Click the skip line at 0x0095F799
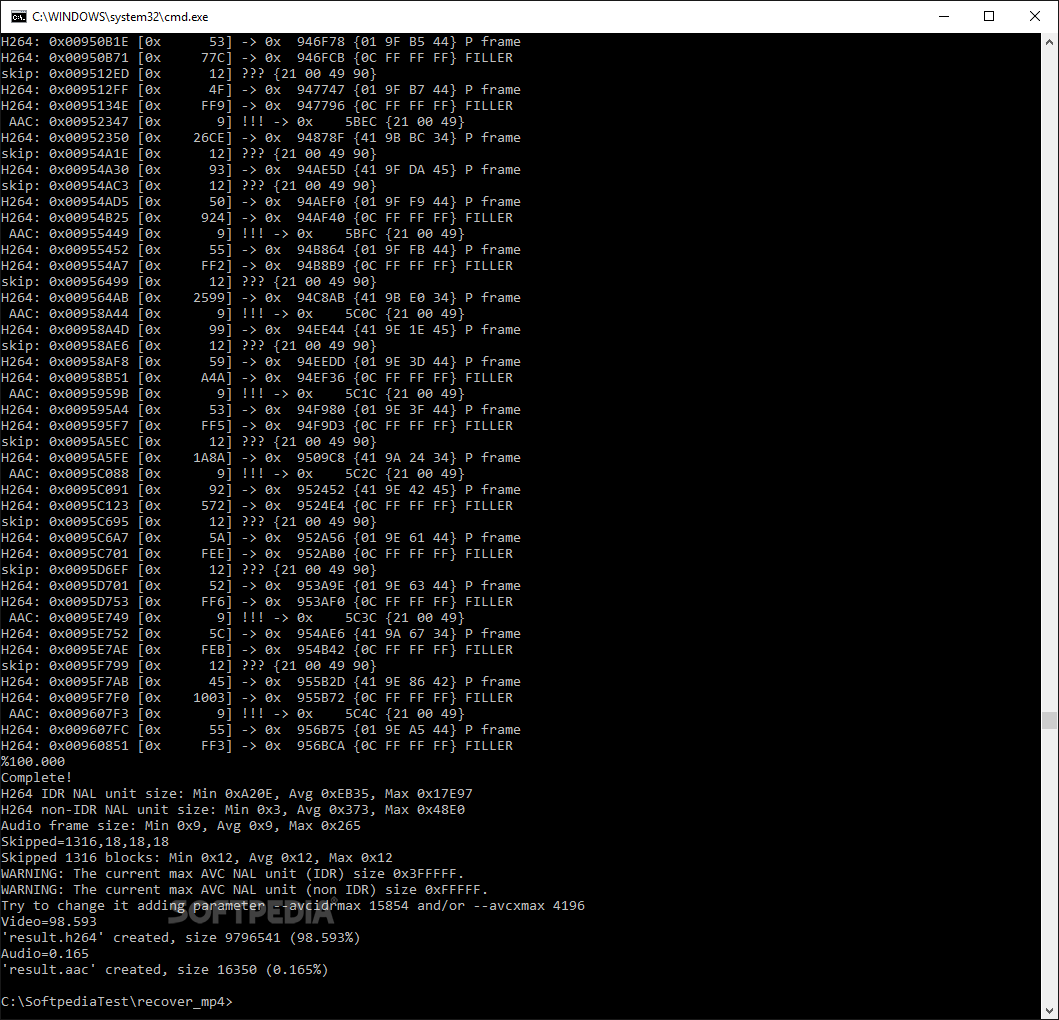The height and width of the screenshot is (1020, 1059). tap(189, 666)
